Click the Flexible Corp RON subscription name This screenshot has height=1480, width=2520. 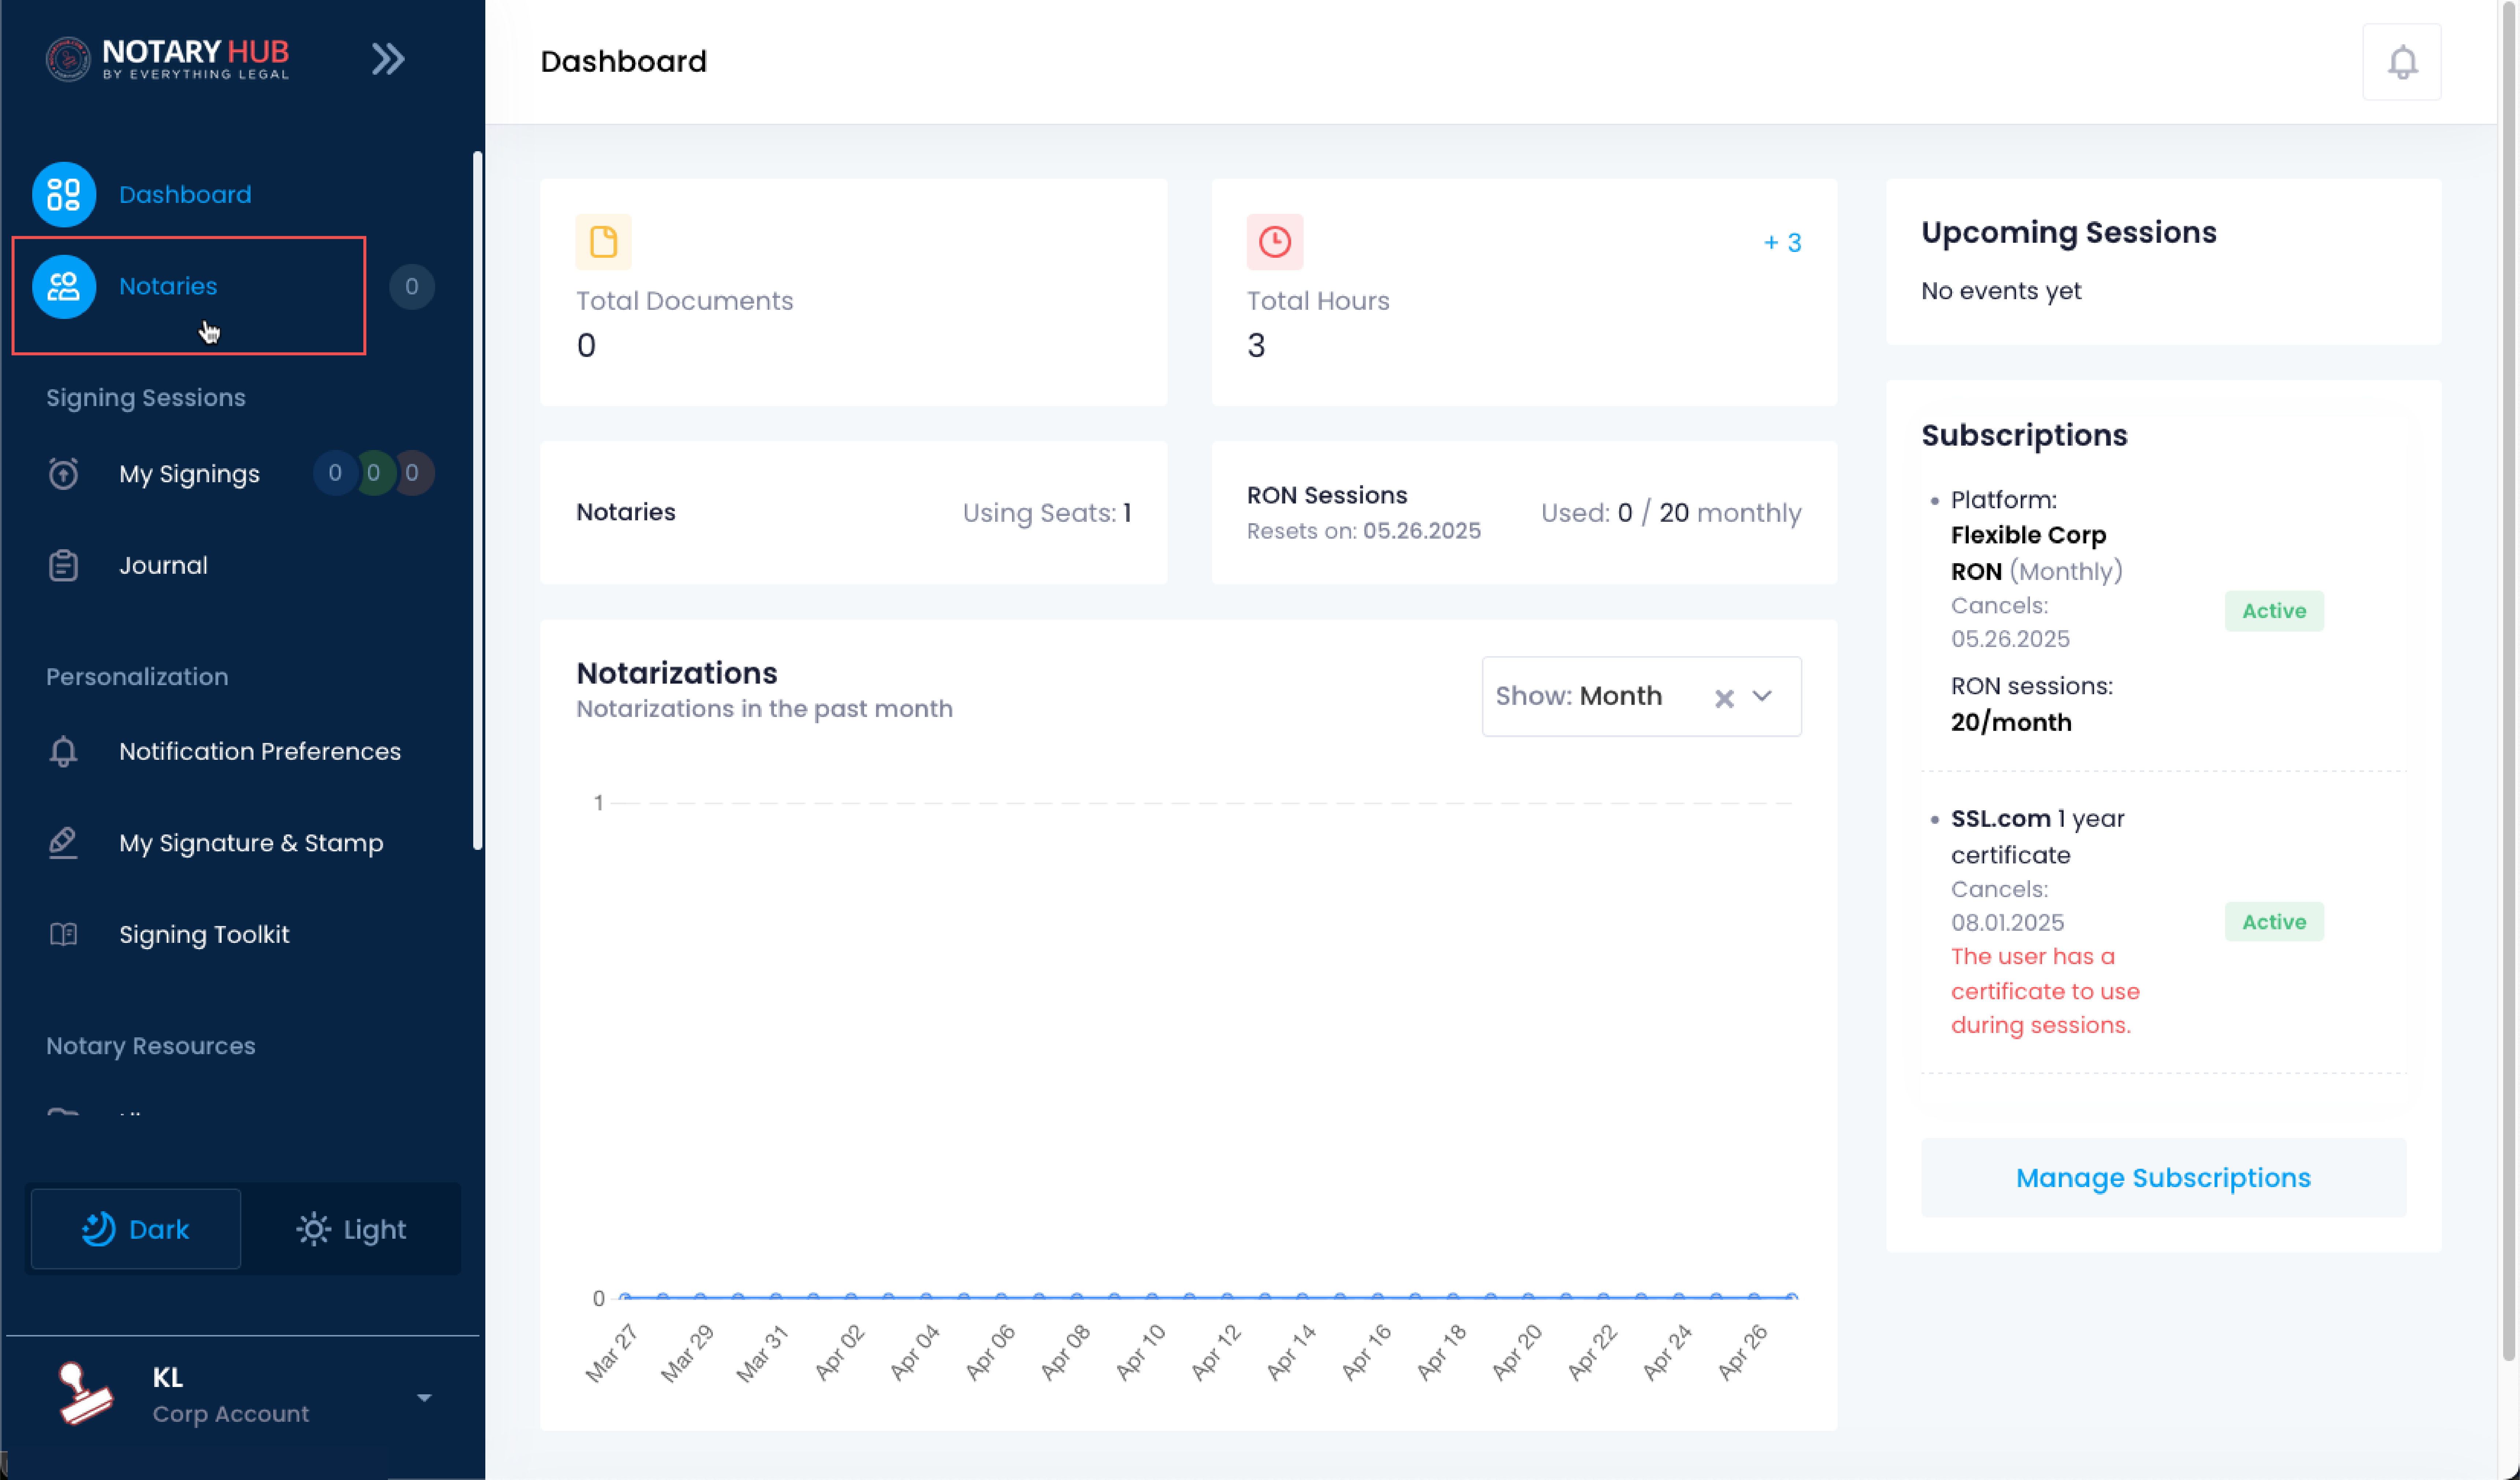pos(2028,553)
